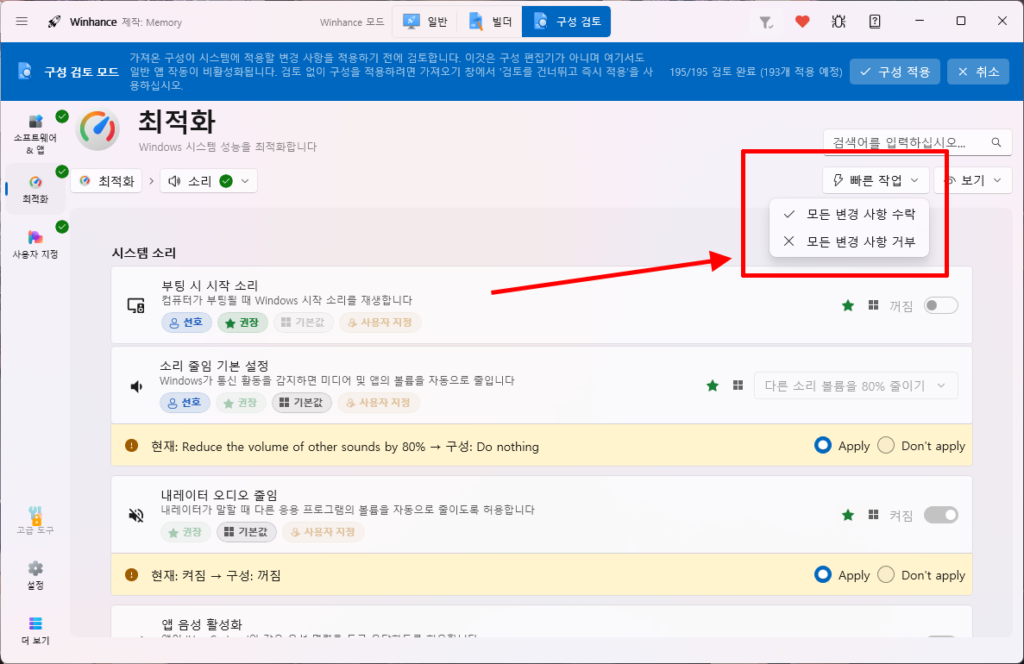Open the filter funnel icon in title bar
1024x664 pixels.
765,22
